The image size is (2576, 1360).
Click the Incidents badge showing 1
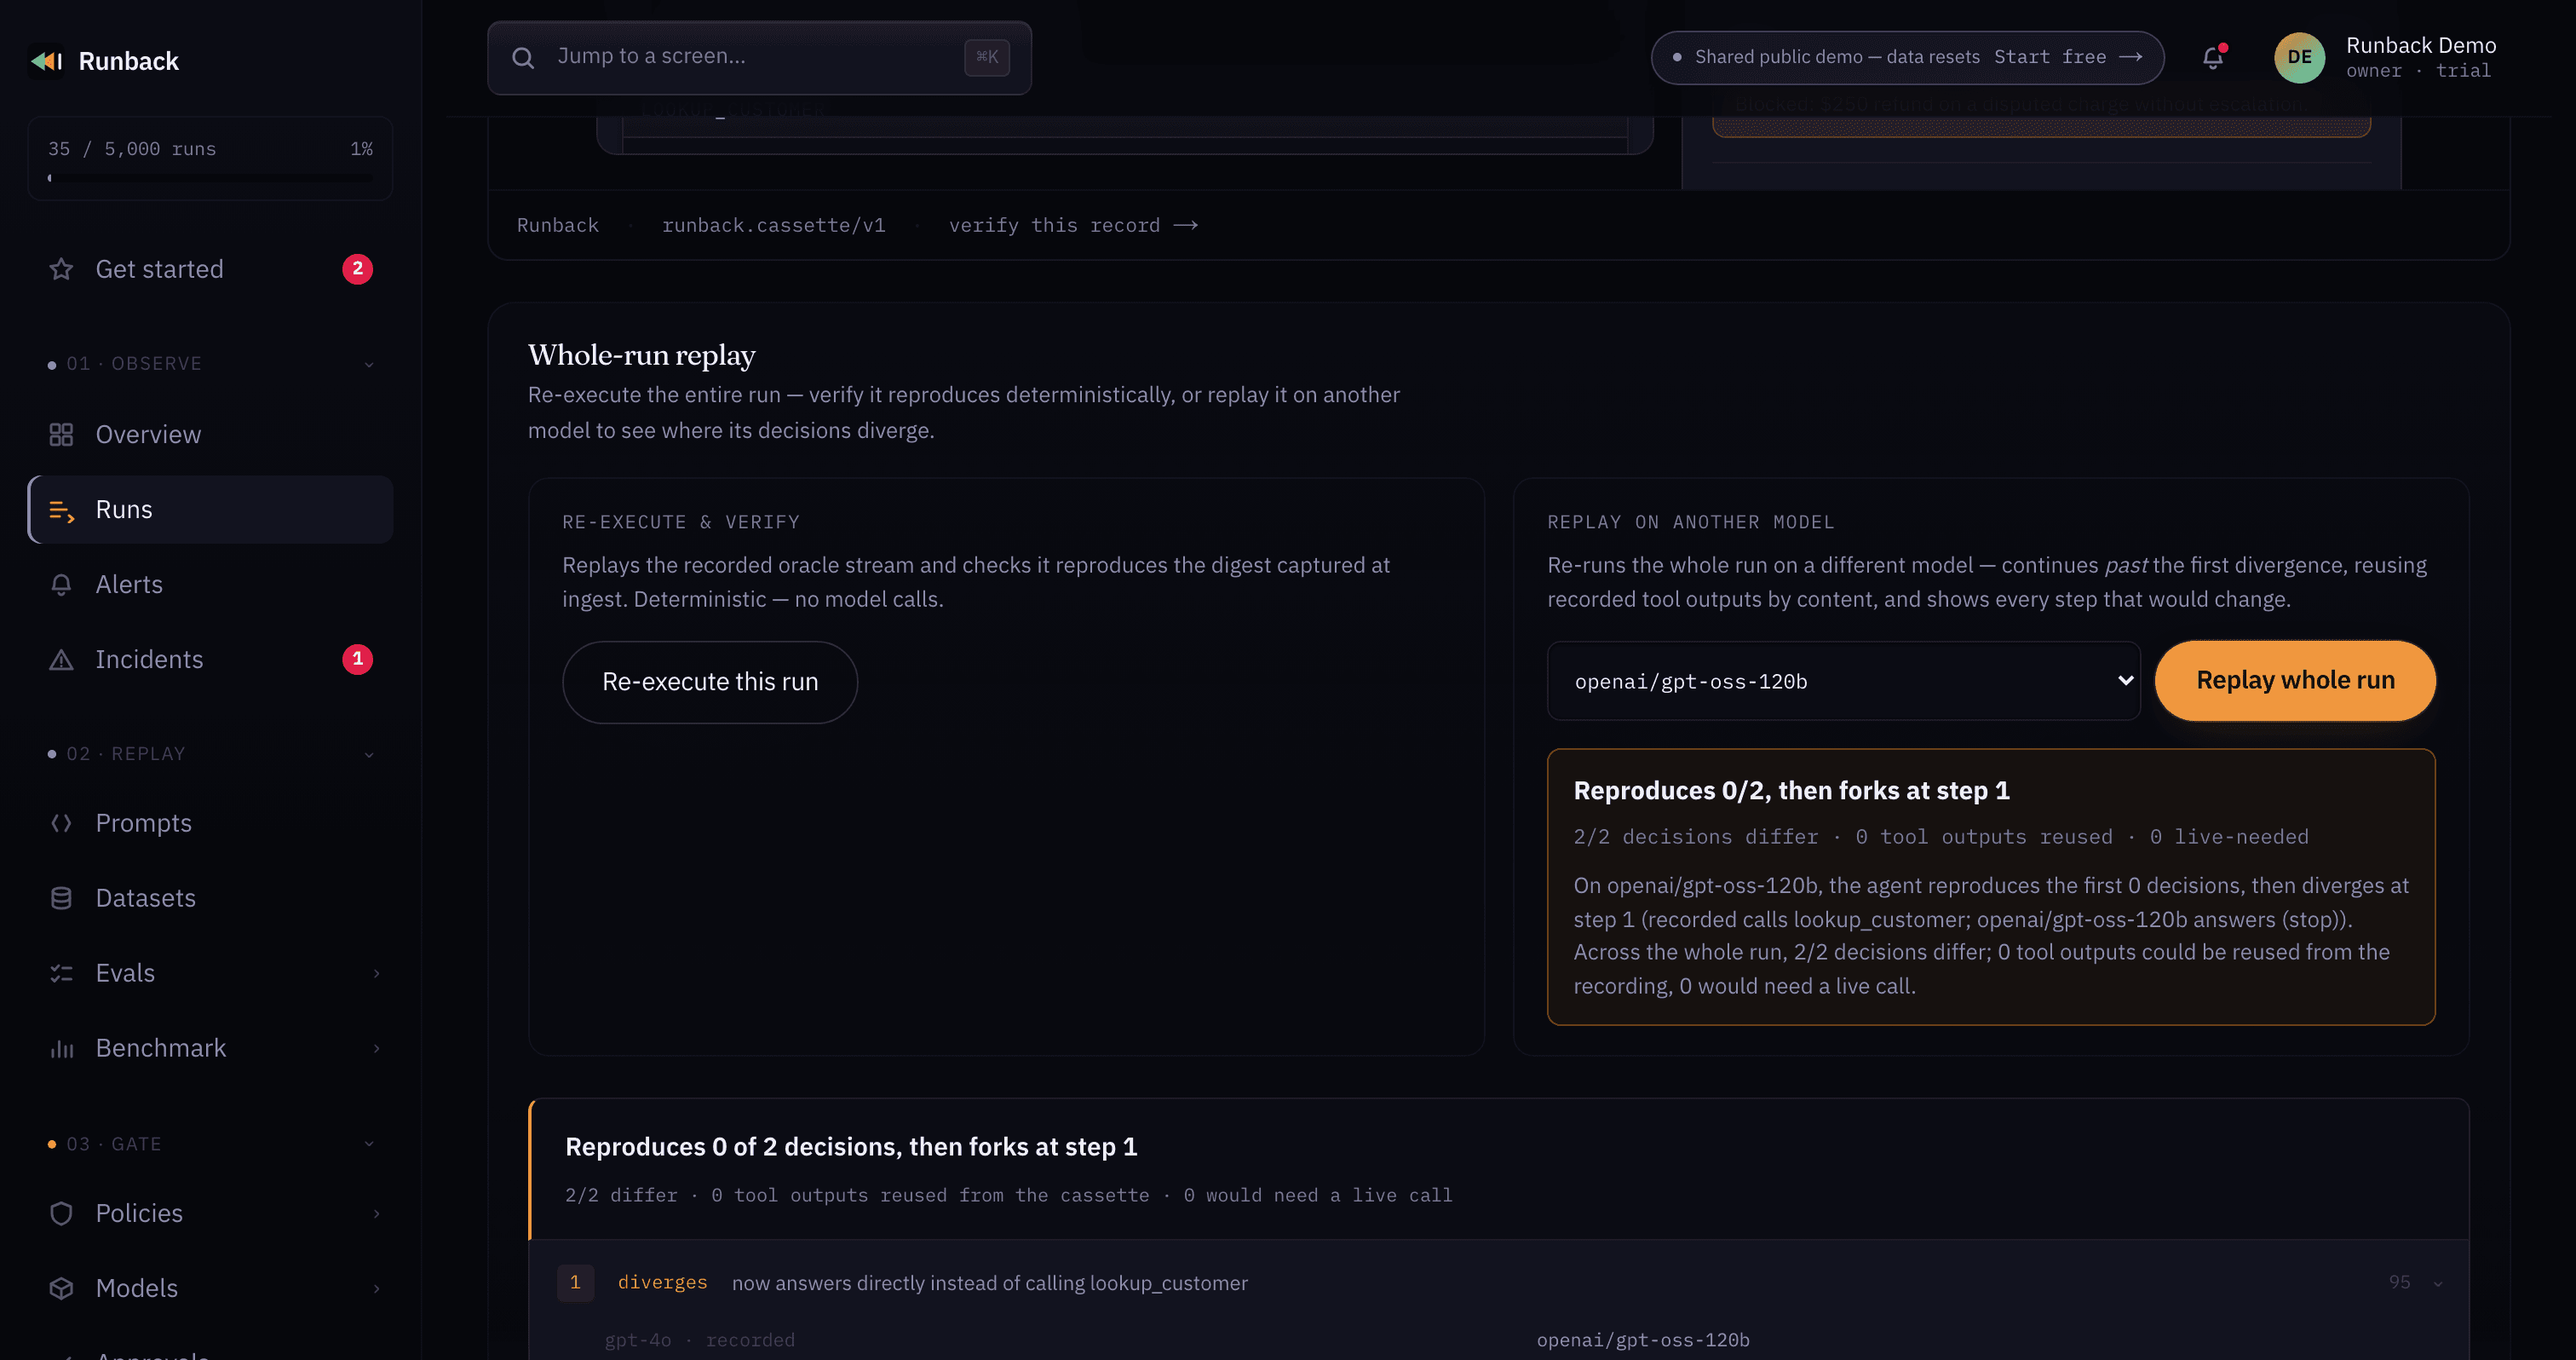coord(357,659)
